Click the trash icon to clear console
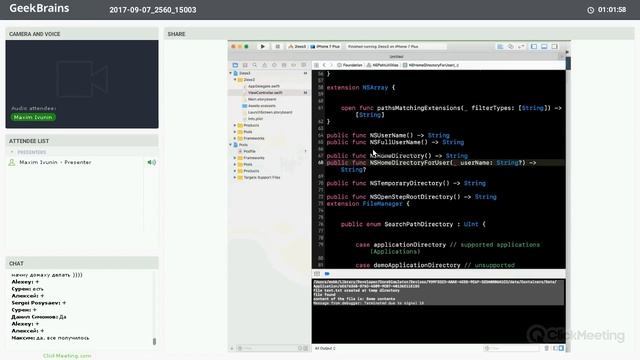 [x=547, y=348]
